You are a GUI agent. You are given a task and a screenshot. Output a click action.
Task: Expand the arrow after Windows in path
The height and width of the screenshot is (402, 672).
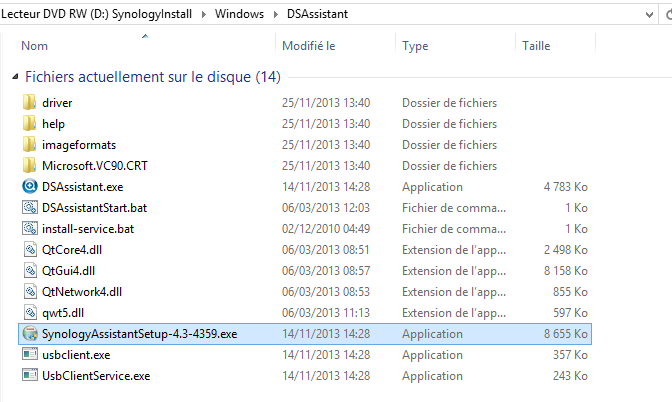pos(276,15)
